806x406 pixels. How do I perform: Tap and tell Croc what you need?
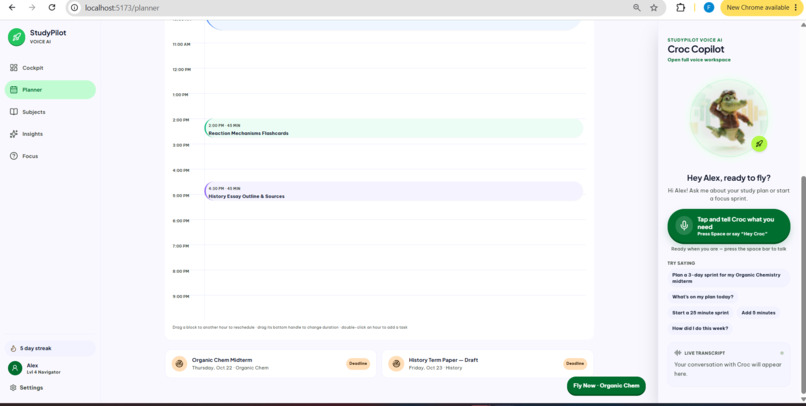click(x=729, y=226)
